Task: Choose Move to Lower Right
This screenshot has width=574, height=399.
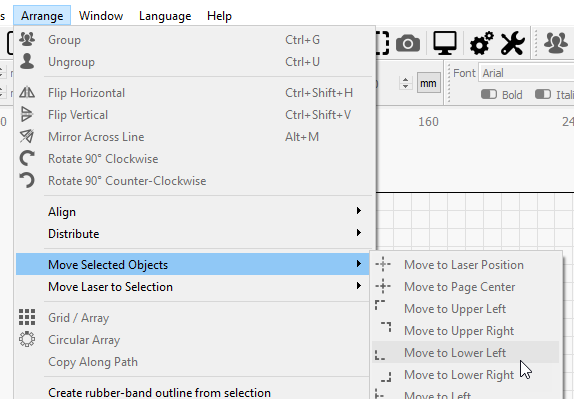Action: click(466, 374)
